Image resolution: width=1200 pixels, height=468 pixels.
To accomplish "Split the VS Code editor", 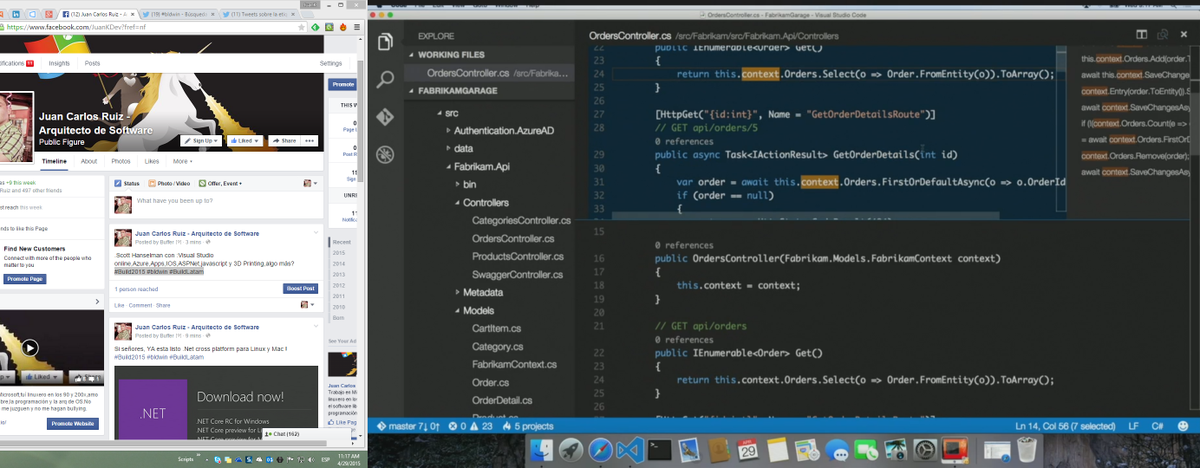I will [x=1141, y=36].
